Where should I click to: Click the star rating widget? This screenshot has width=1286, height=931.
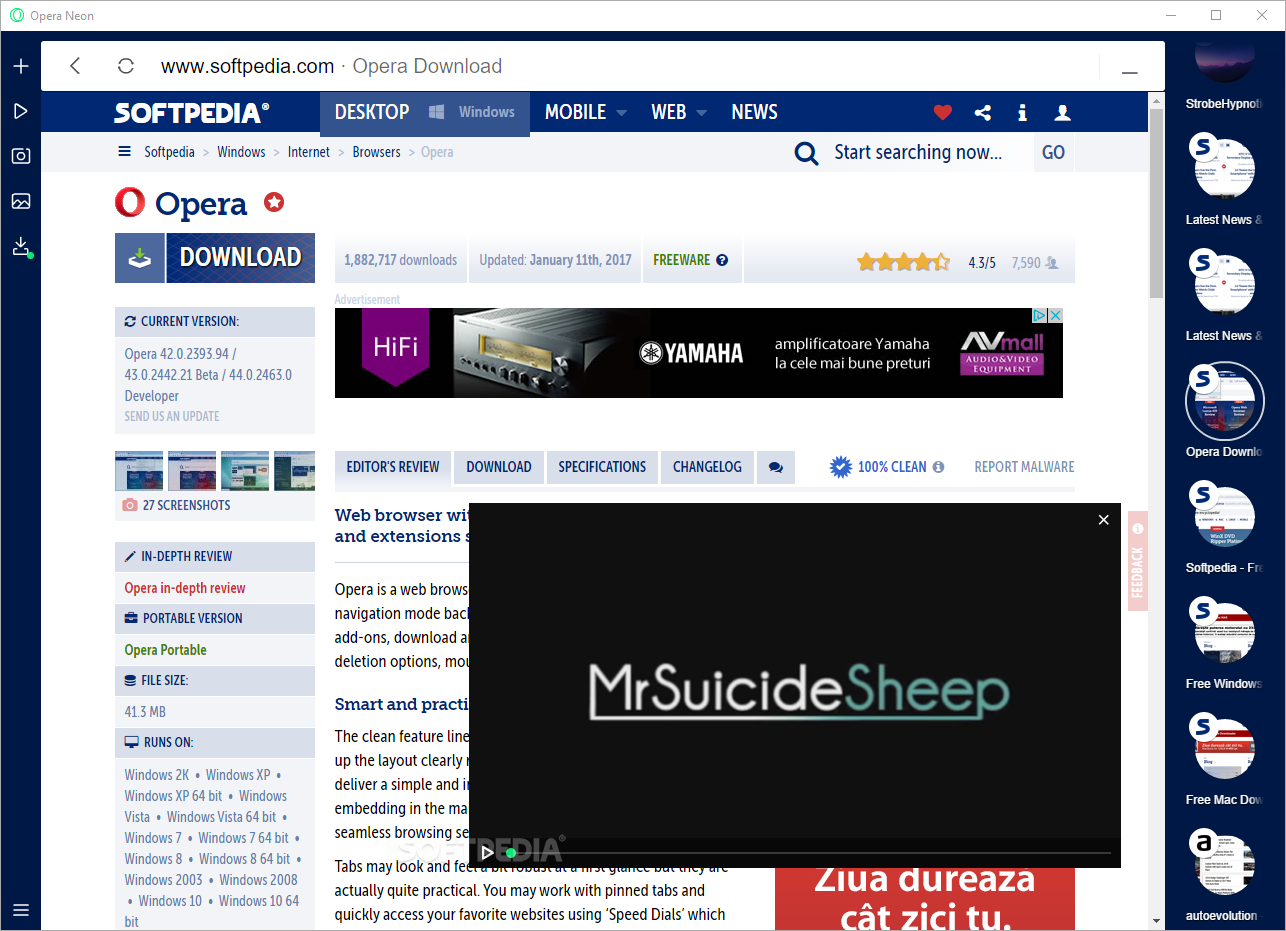pos(904,262)
